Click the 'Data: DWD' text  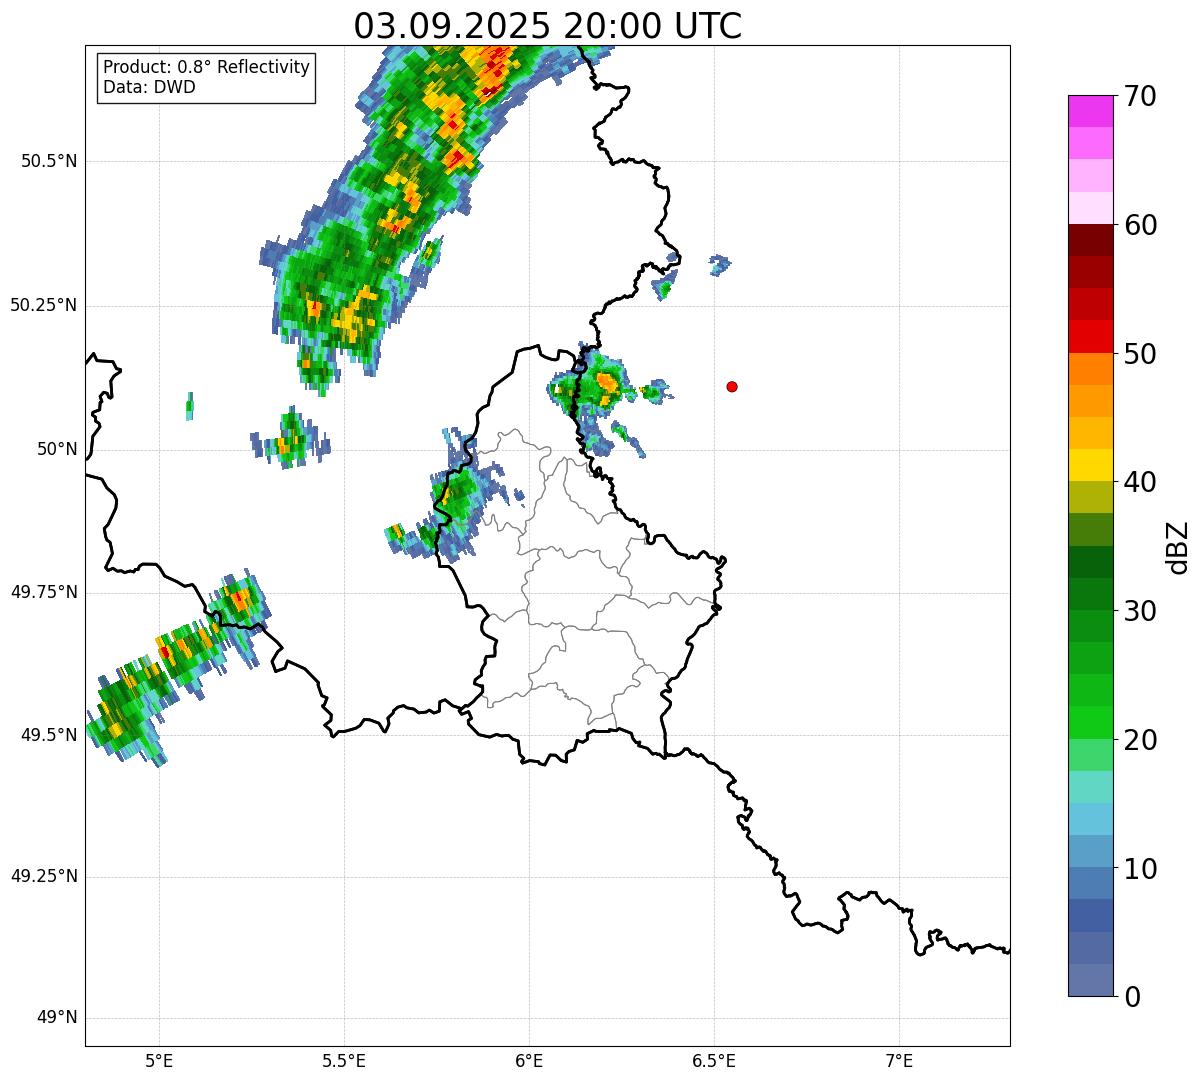tap(149, 87)
